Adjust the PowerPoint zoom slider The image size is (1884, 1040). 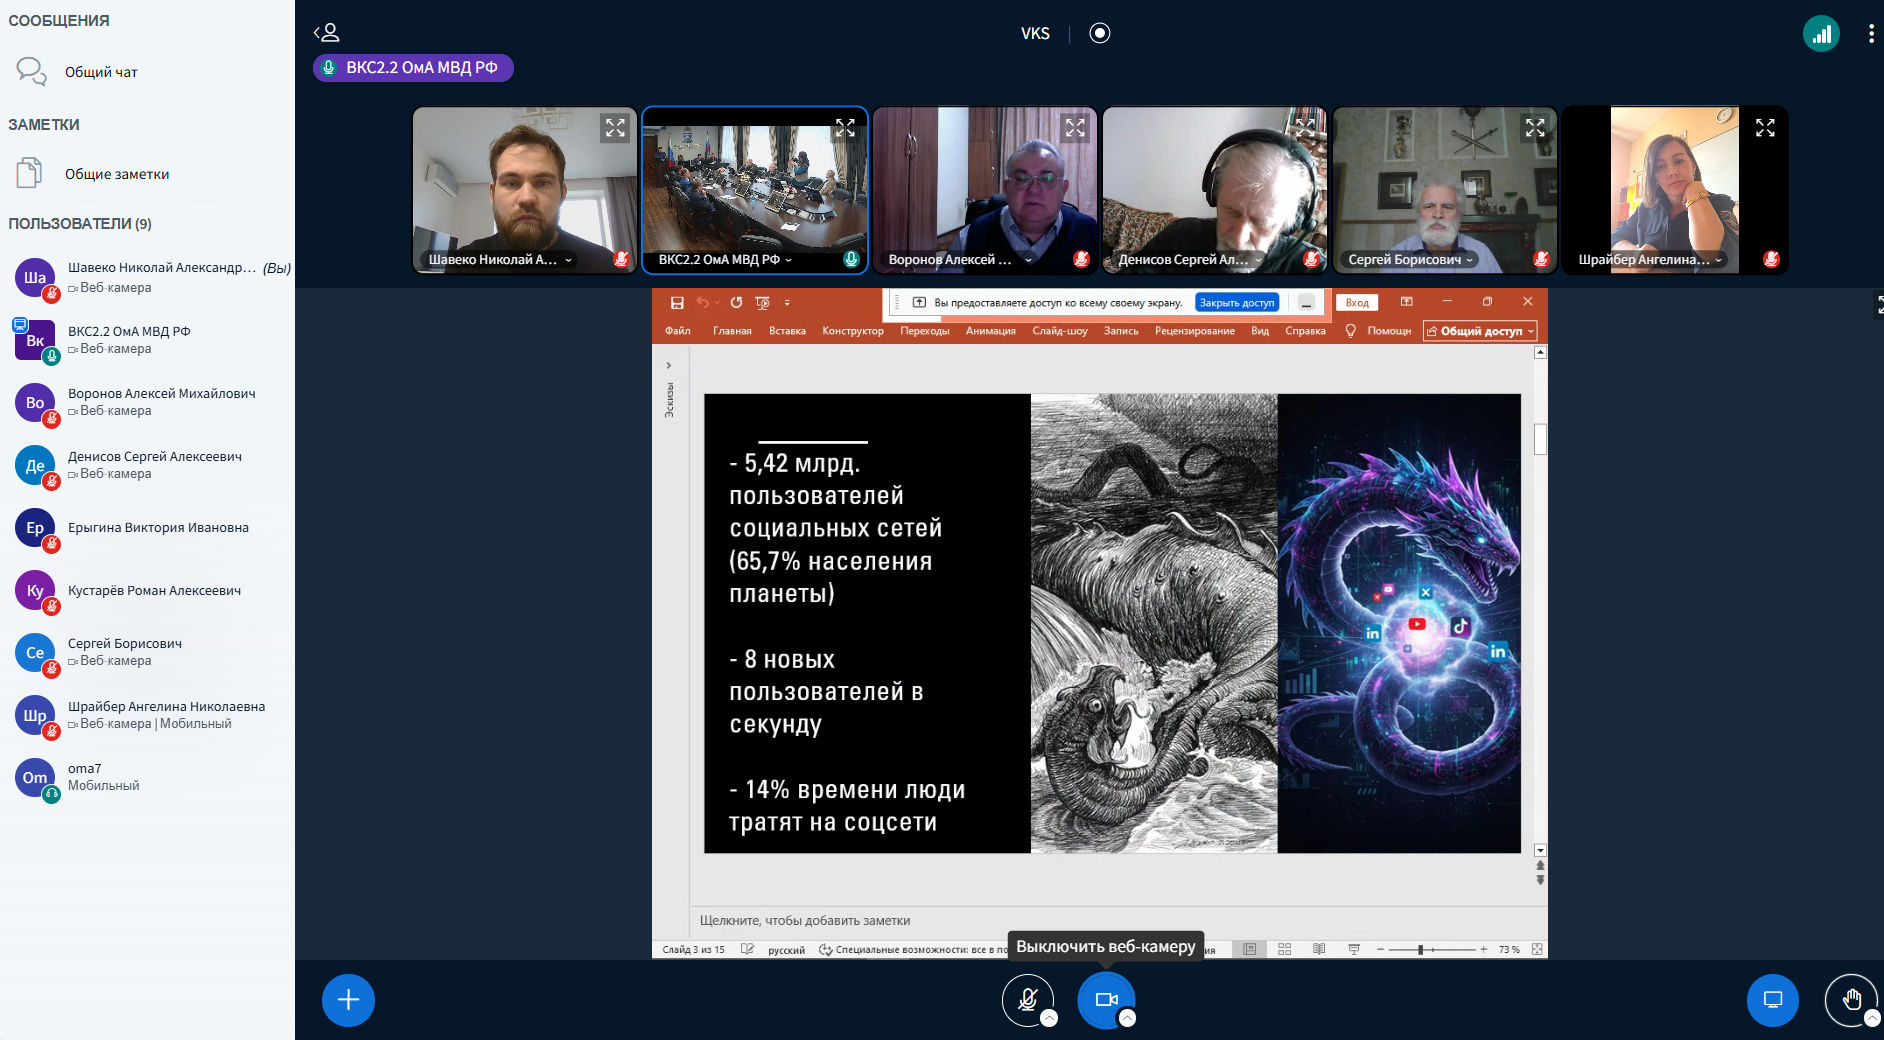coord(1420,949)
